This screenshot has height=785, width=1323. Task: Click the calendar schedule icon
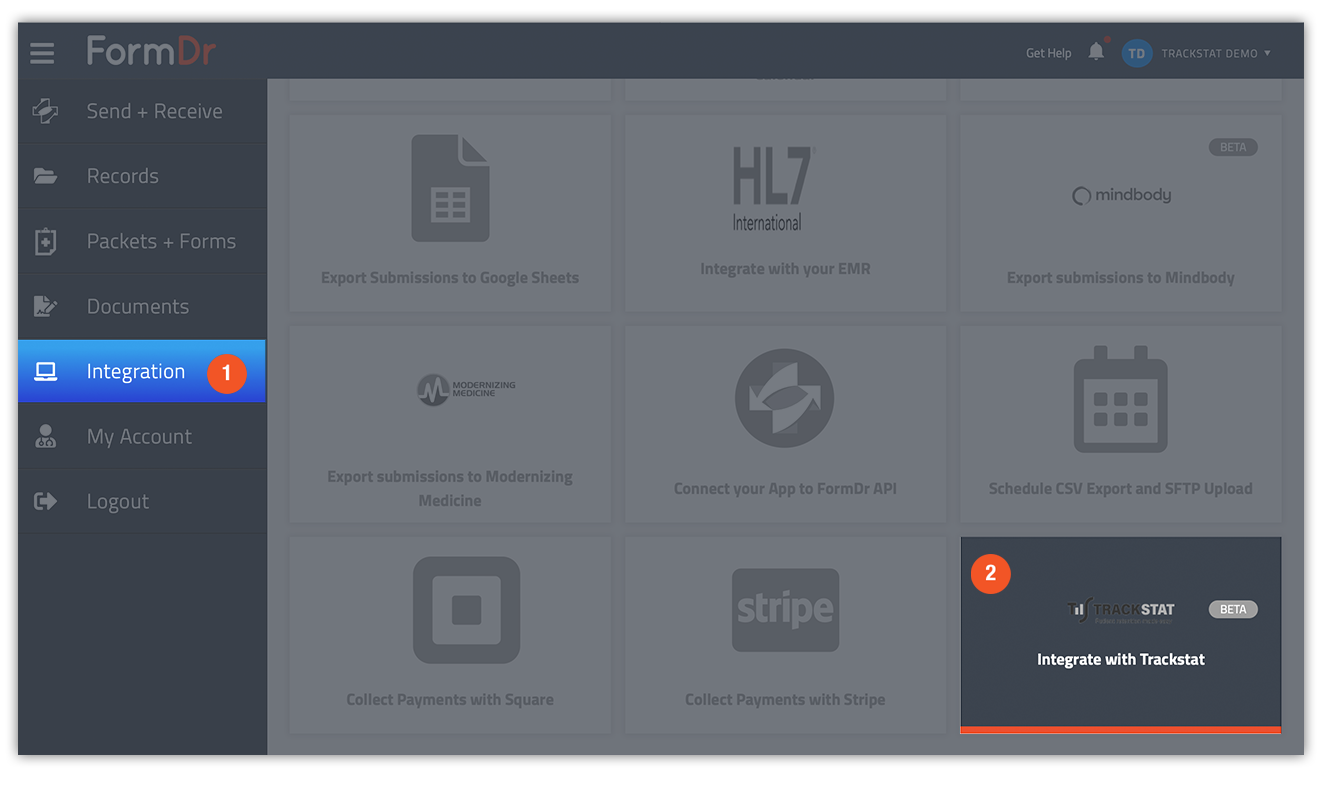click(x=1121, y=399)
